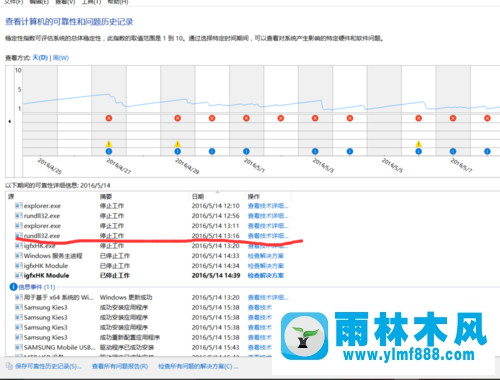This screenshot has height=380, width=500.
Task: Click the 2016/5/14 15:43 date cell
Action: pos(215,347)
